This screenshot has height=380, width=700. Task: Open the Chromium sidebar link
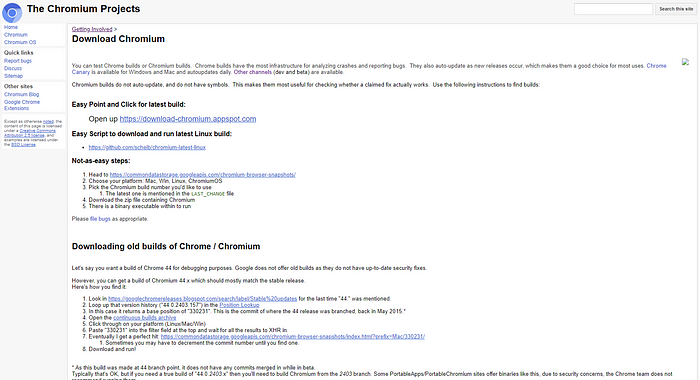[x=16, y=35]
